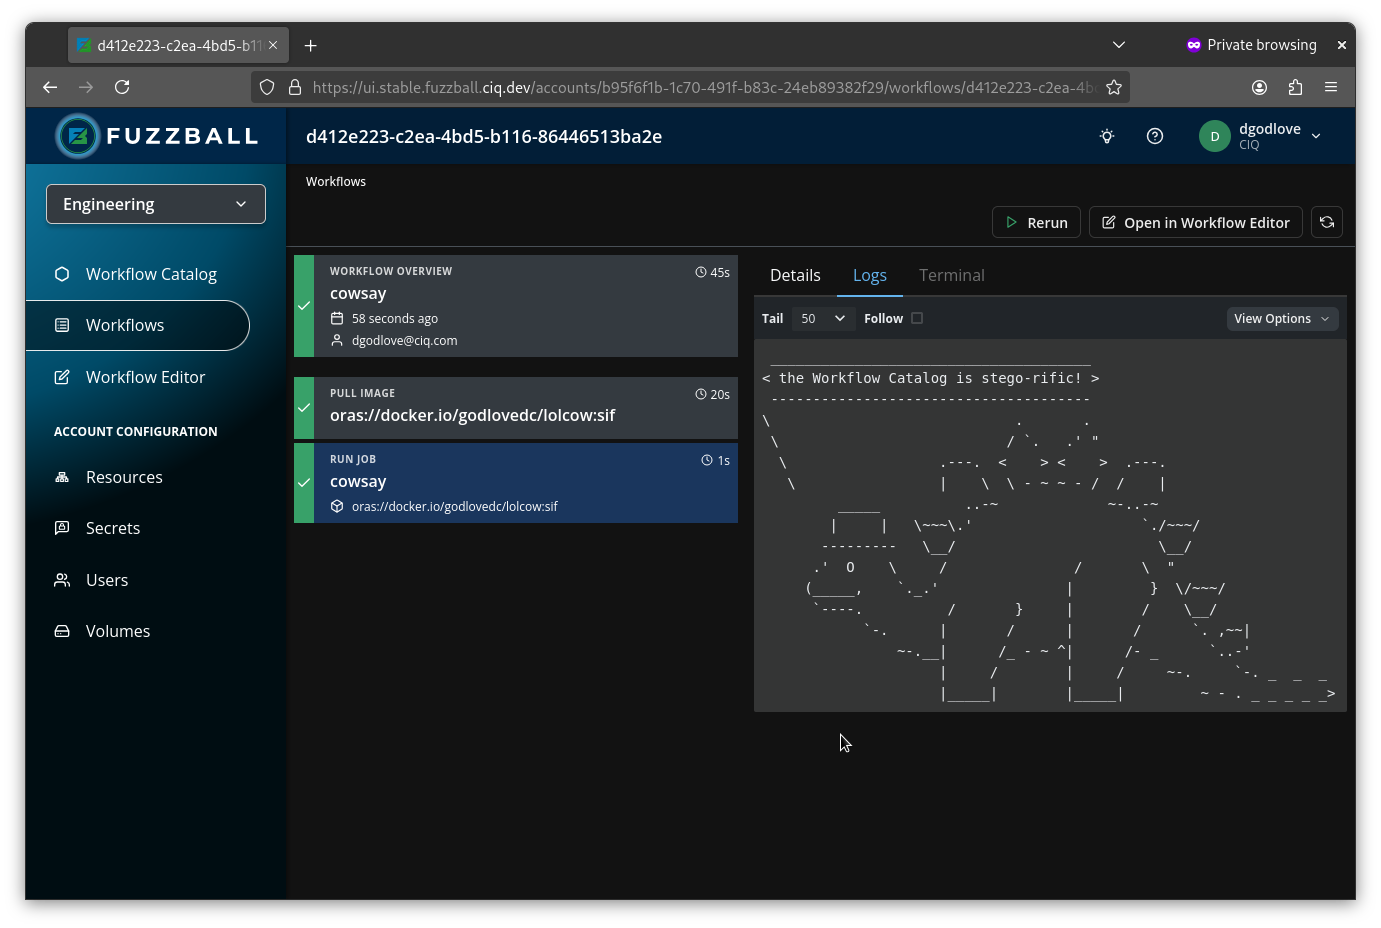1381x928 pixels.
Task: Expand the Tail count dropdown
Action: (823, 318)
